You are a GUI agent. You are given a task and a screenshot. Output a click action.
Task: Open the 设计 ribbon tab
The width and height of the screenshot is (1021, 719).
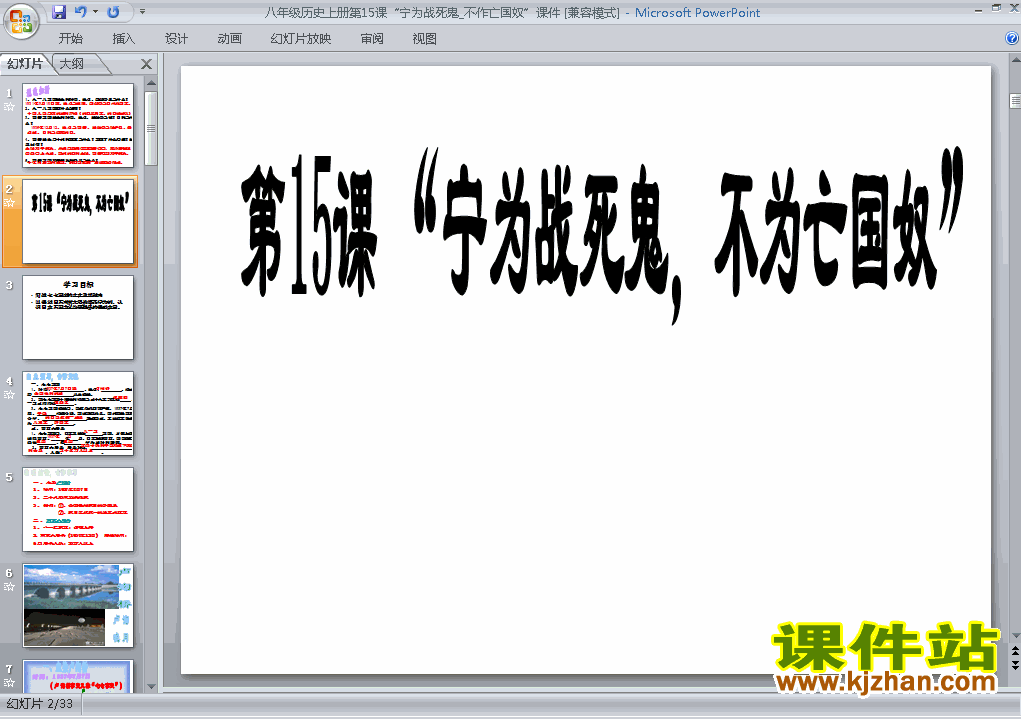tap(176, 38)
